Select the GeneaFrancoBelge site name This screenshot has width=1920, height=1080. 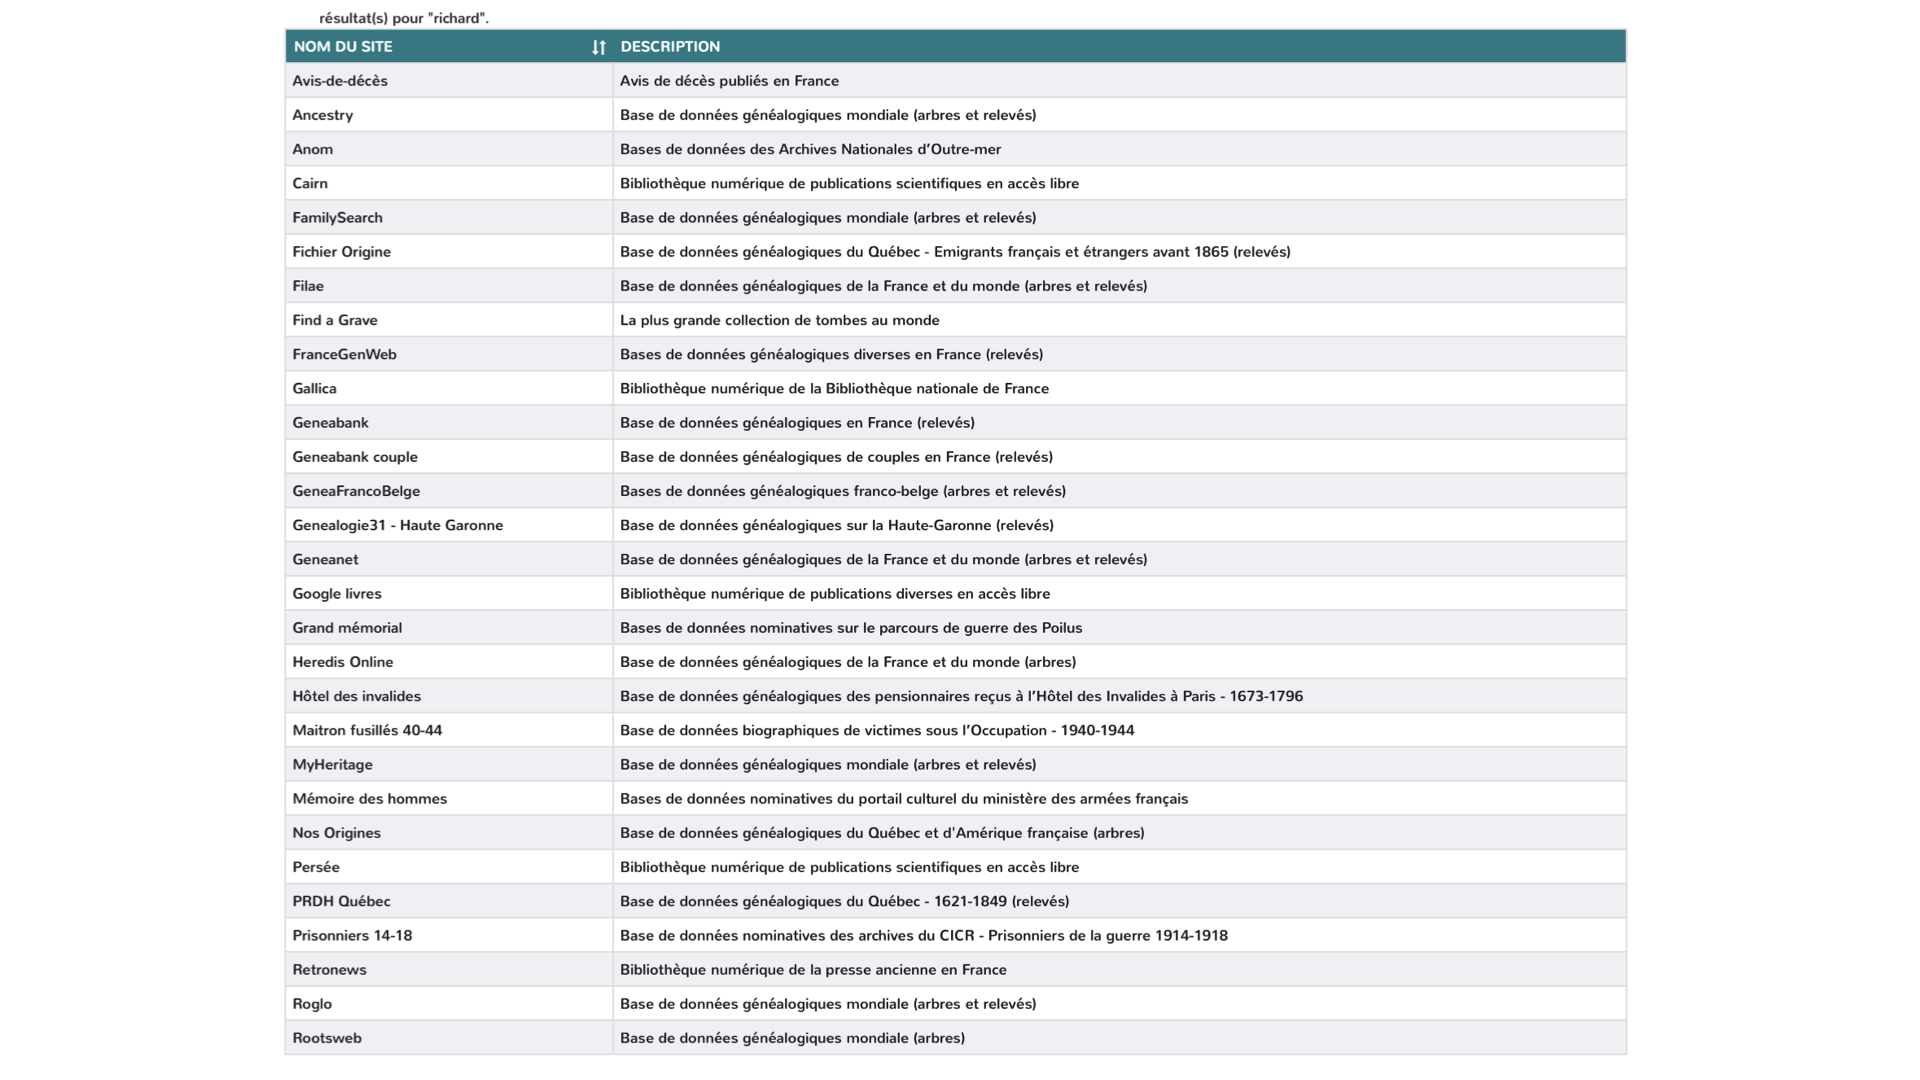tap(356, 491)
